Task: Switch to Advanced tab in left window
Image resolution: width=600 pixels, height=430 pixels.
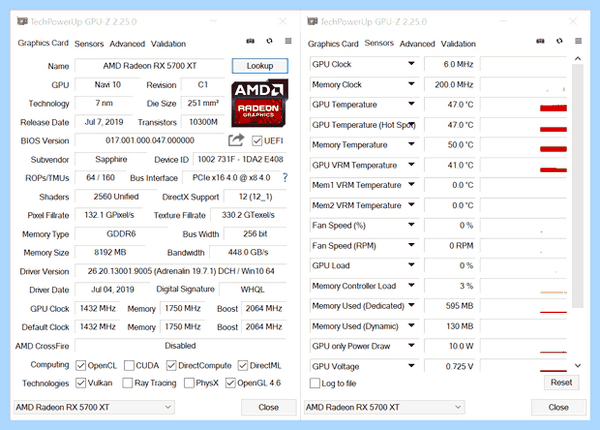Action: click(127, 44)
